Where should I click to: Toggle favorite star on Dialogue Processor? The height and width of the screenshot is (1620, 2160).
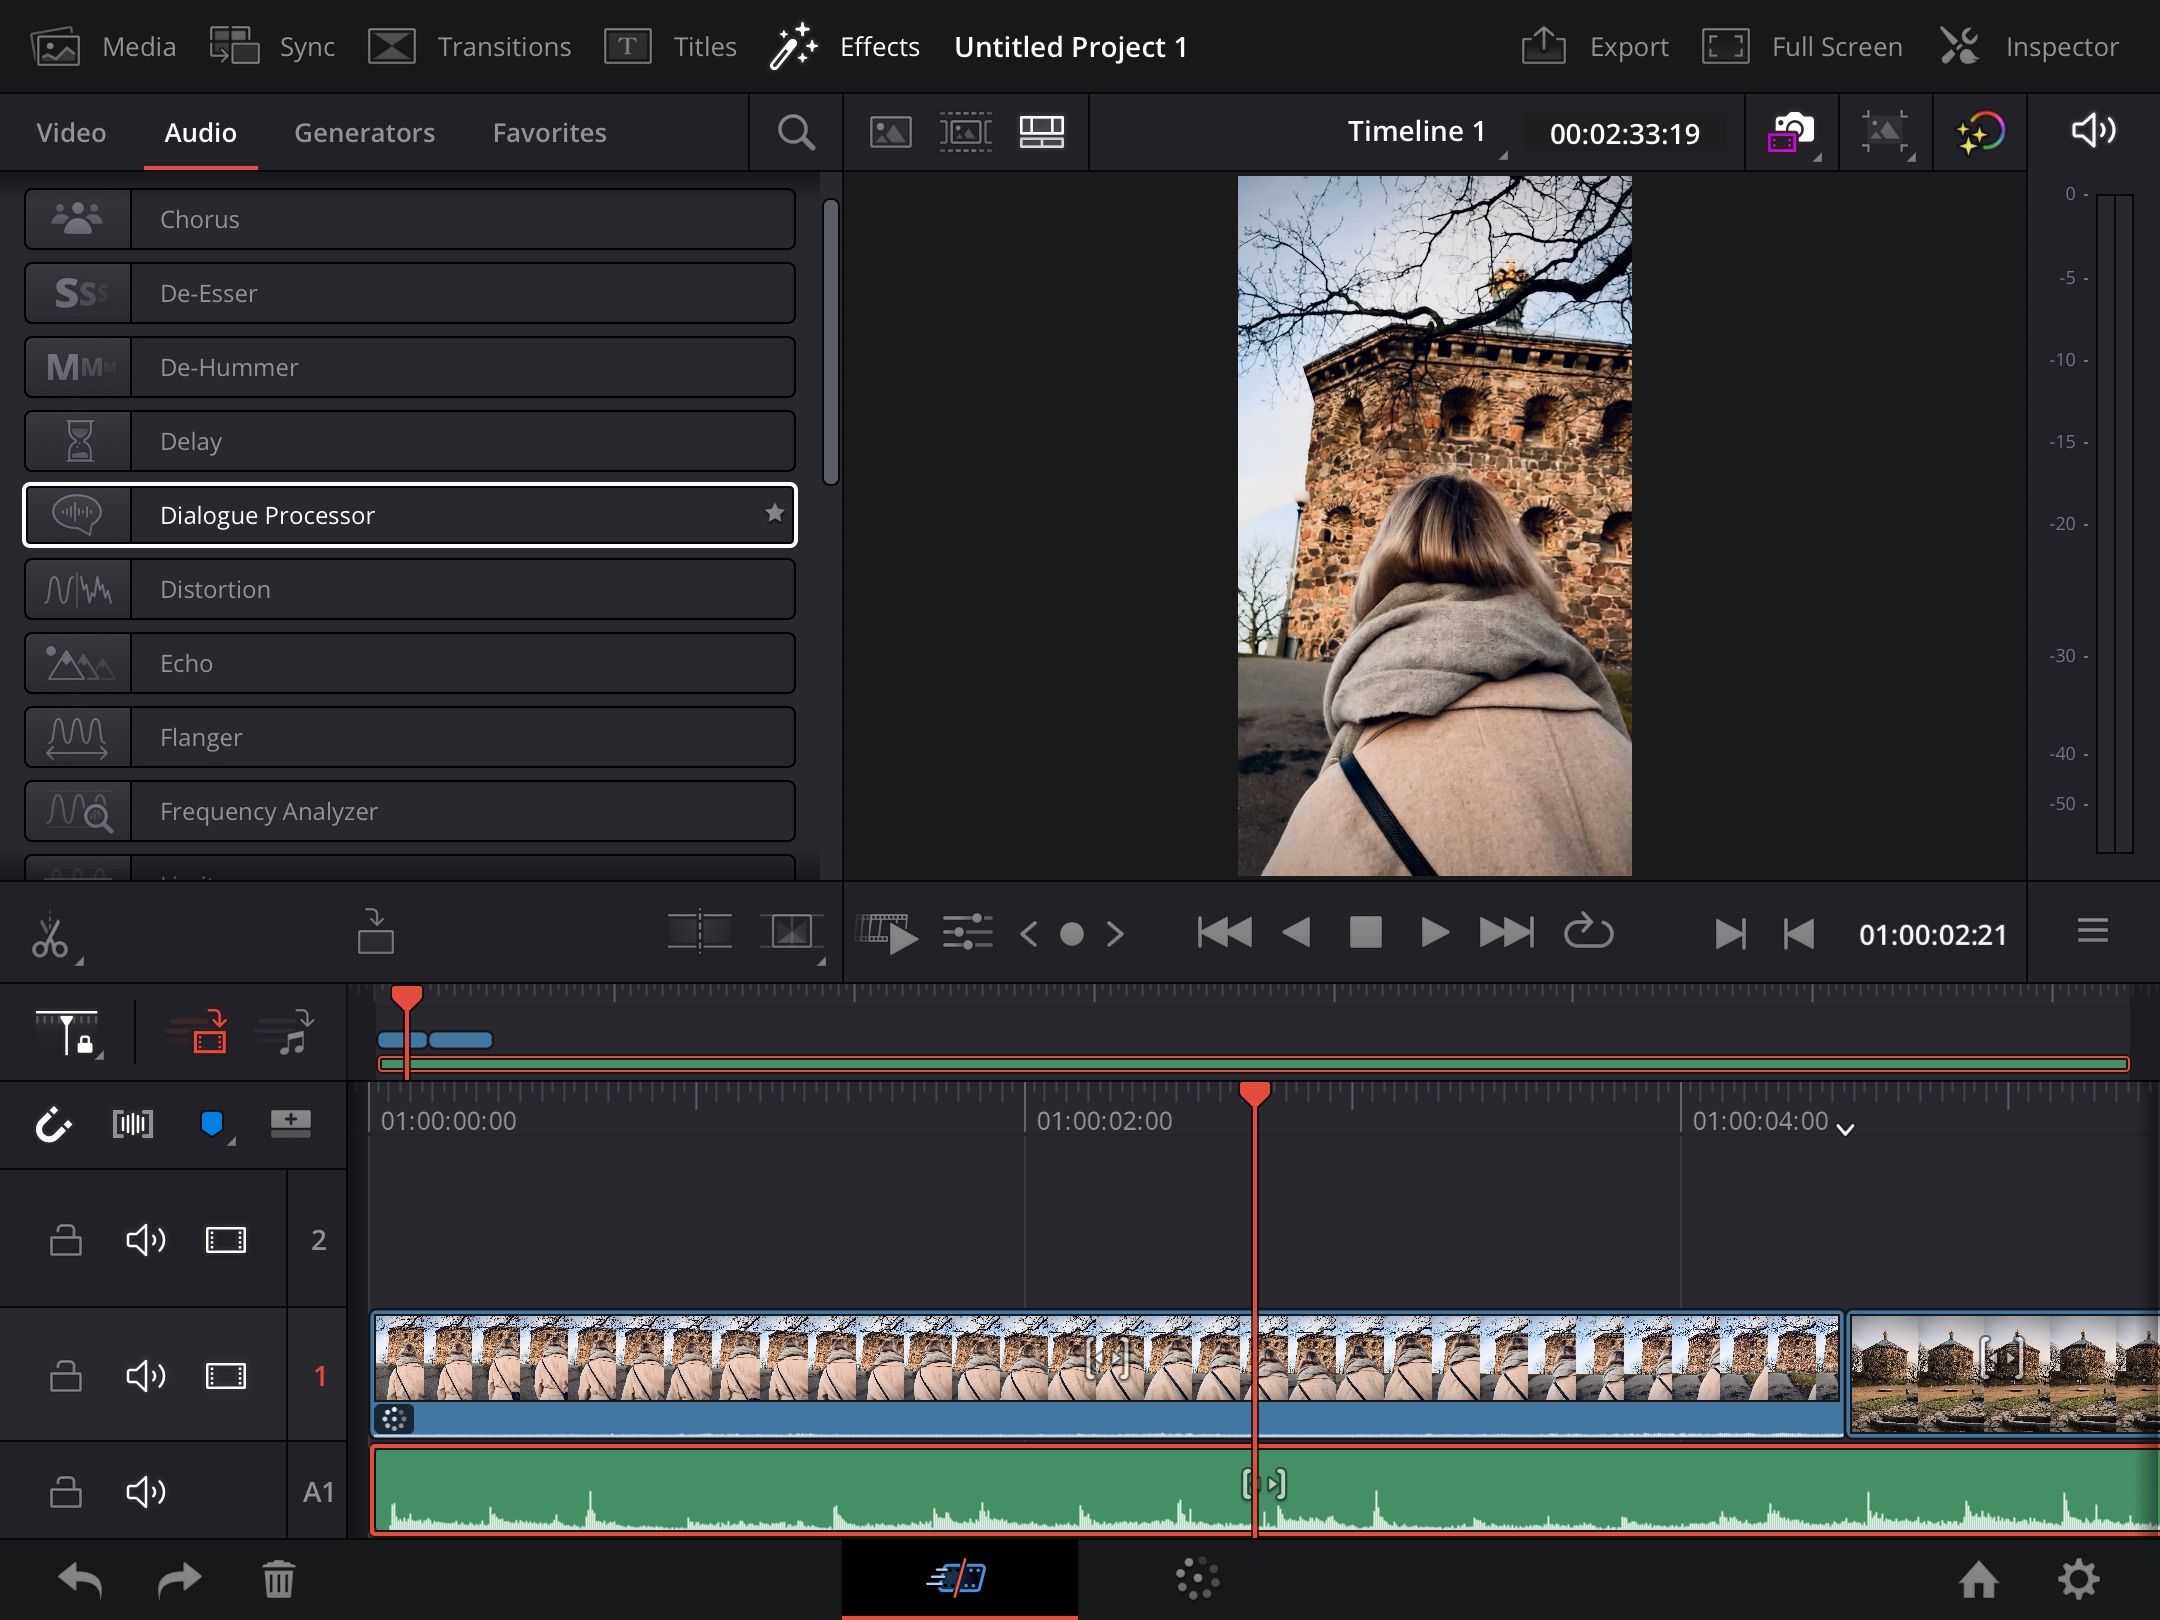[x=774, y=513]
